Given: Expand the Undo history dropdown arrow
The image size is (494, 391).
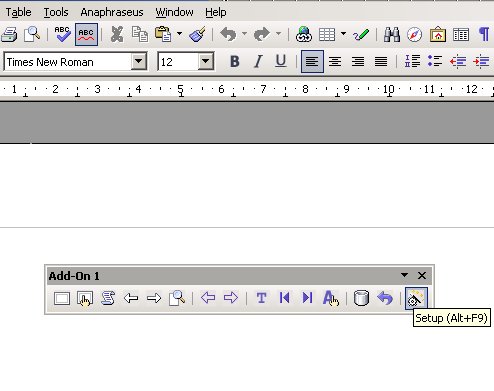Looking at the screenshot, I should point(244,34).
